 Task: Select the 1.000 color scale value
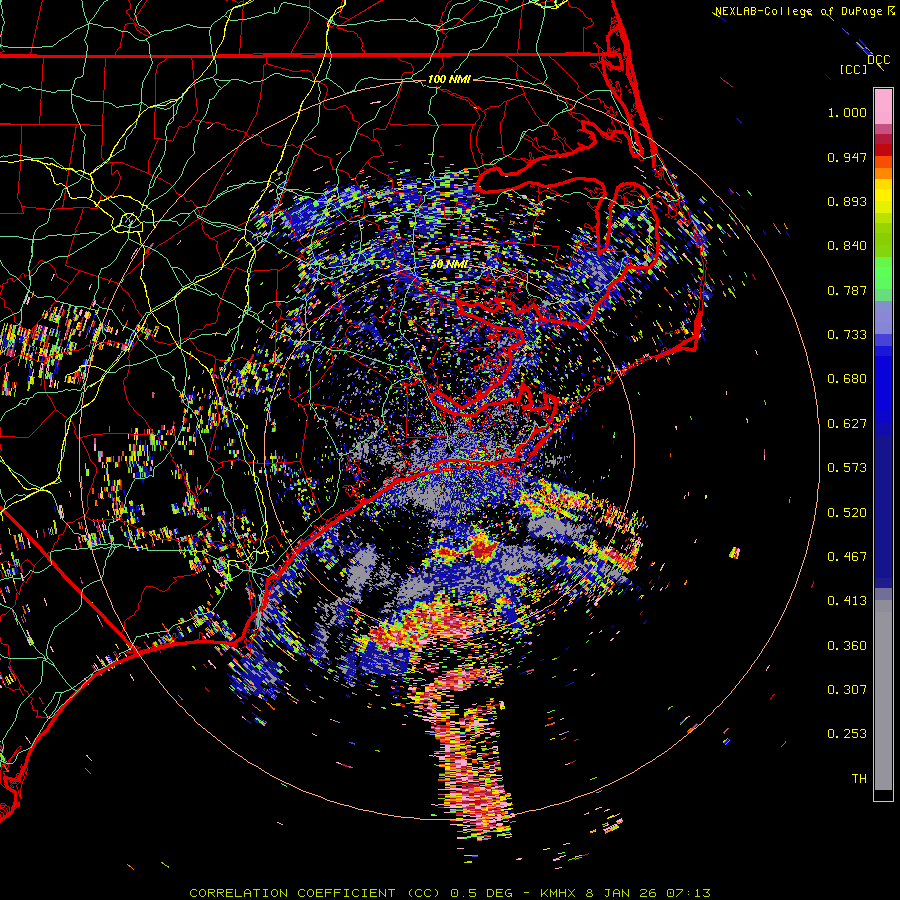(847, 112)
